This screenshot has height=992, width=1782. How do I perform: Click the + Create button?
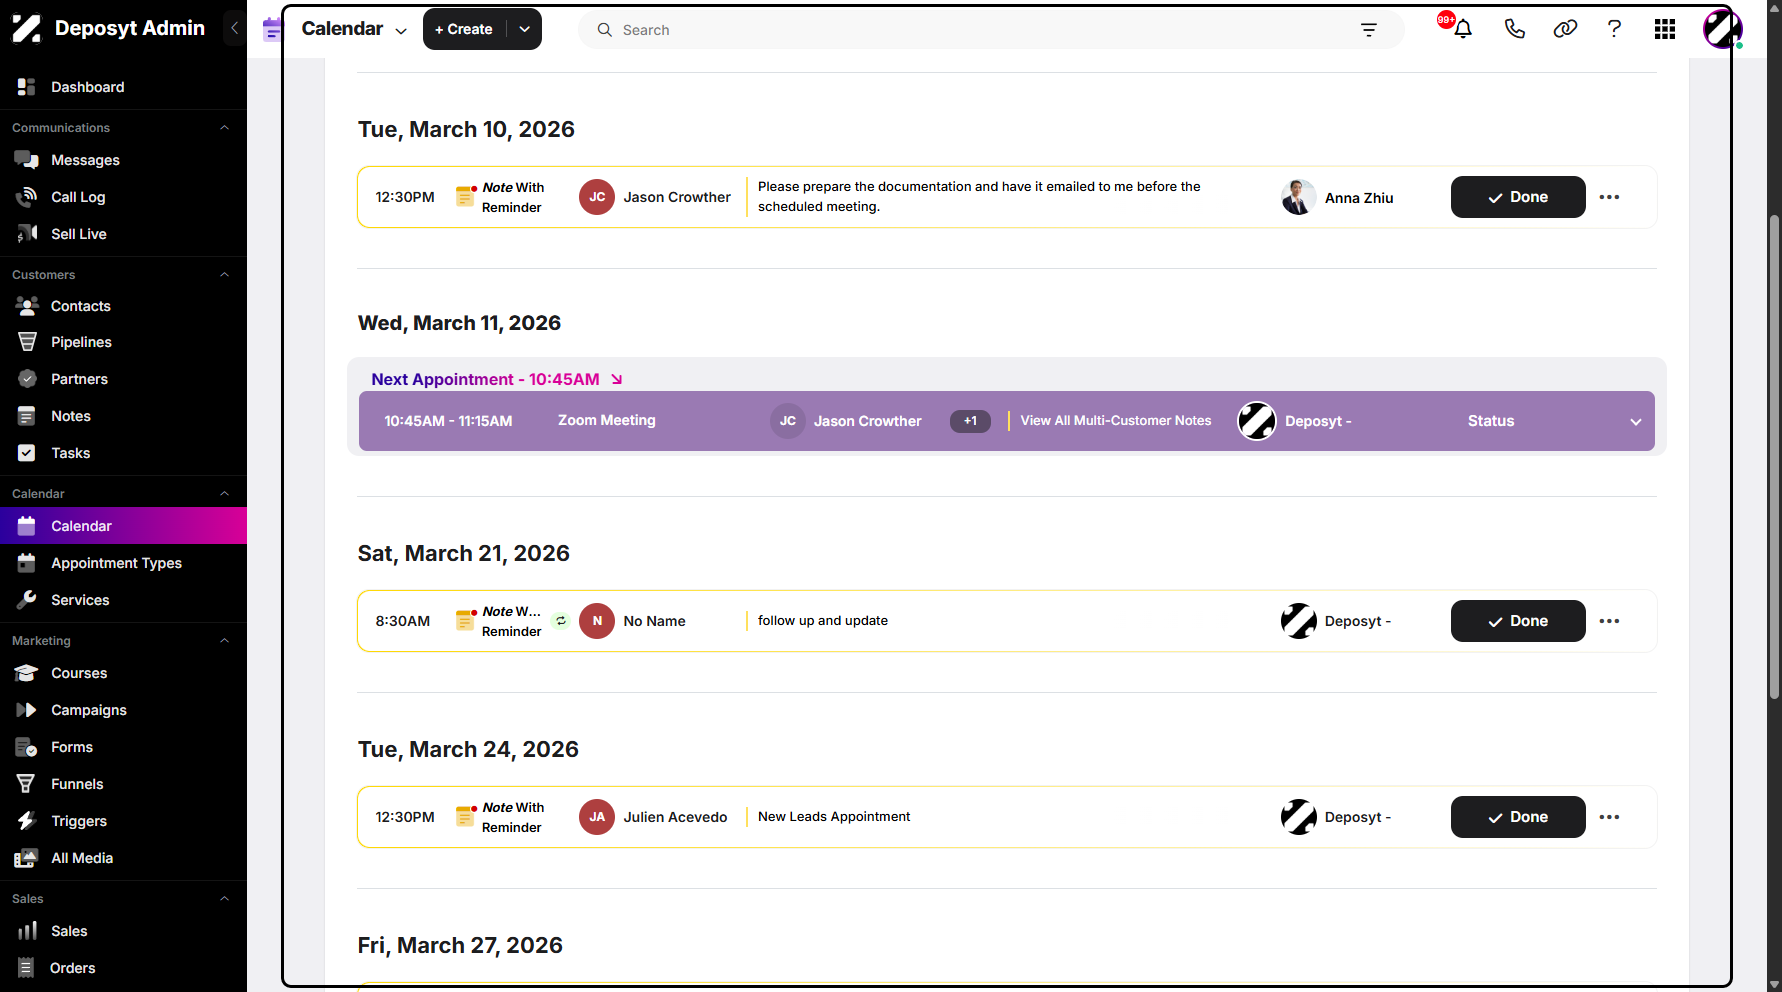[x=465, y=29]
